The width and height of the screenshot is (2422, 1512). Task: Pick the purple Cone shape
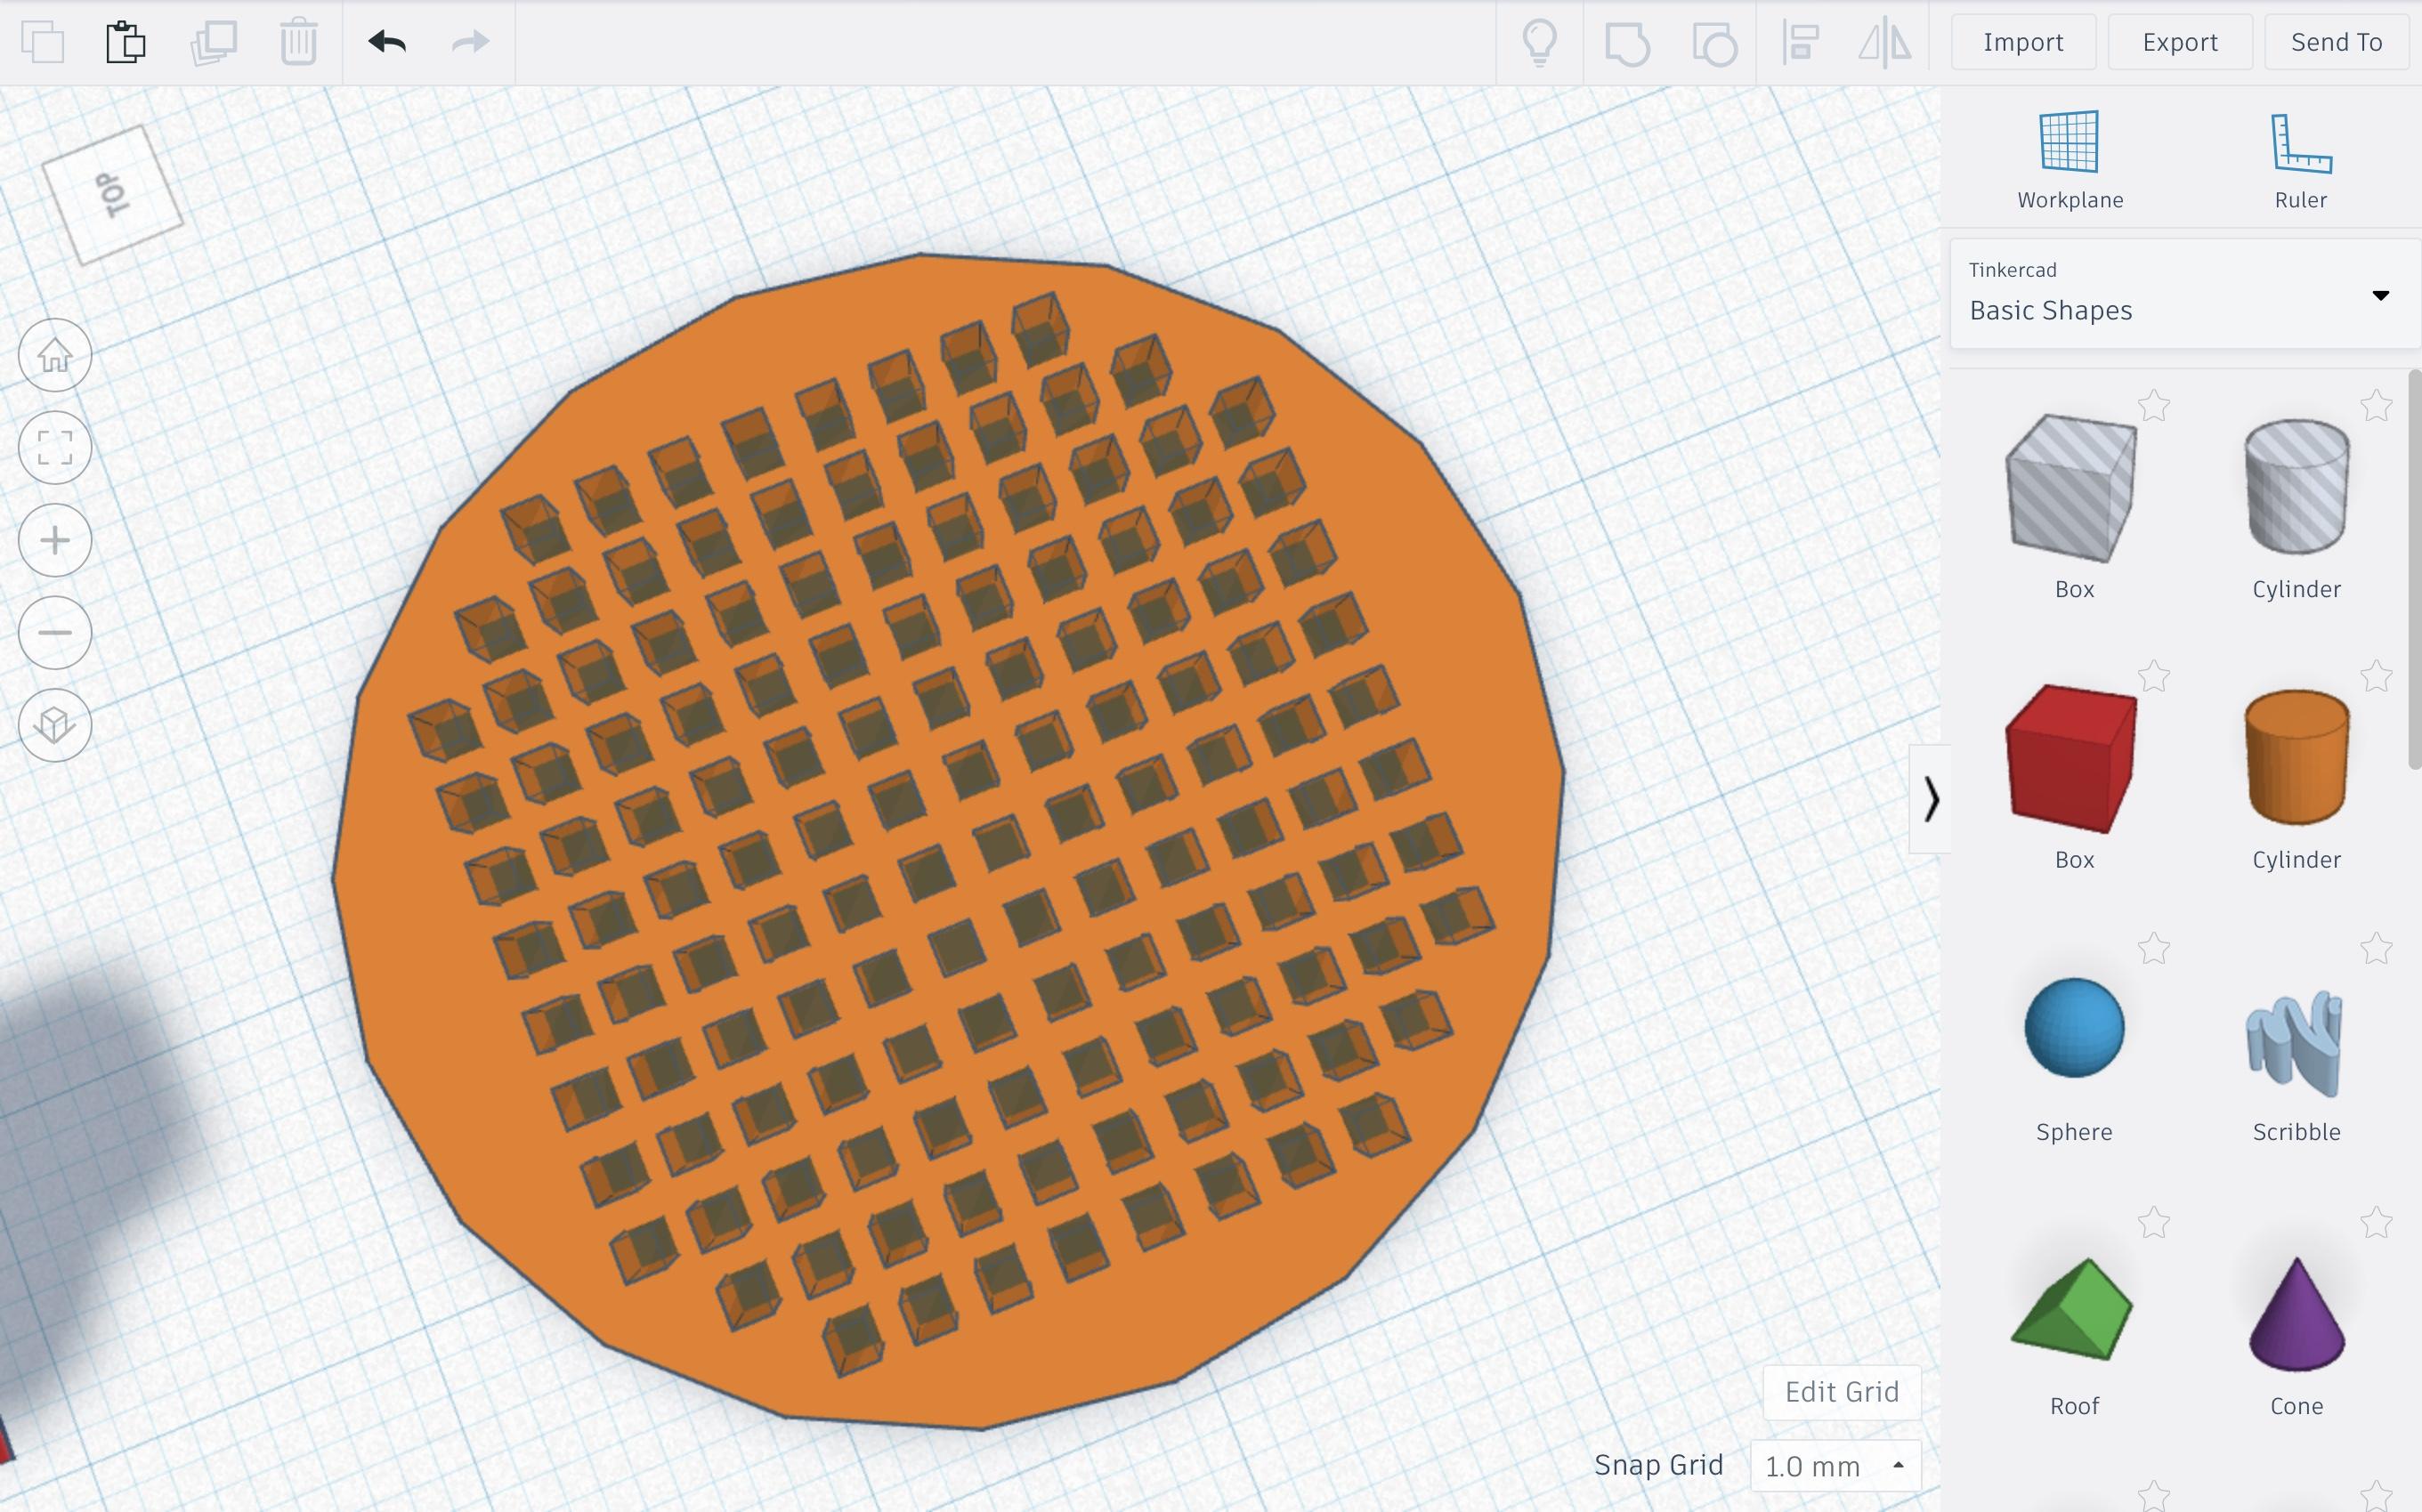2296,1313
